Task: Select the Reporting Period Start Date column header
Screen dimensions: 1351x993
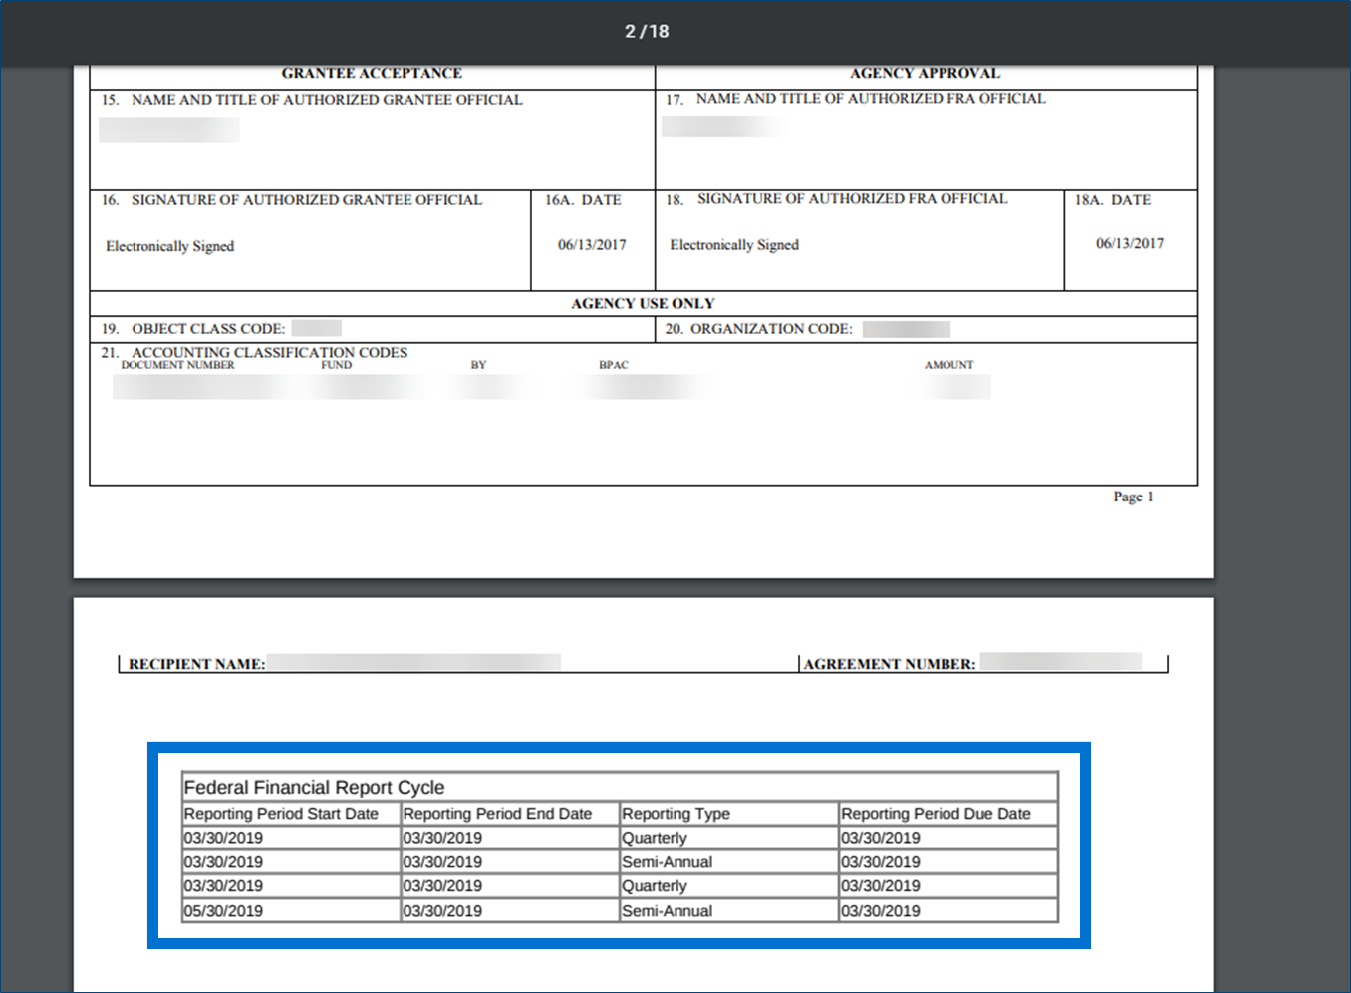Action: pyautogui.click(x=281, y=814)
